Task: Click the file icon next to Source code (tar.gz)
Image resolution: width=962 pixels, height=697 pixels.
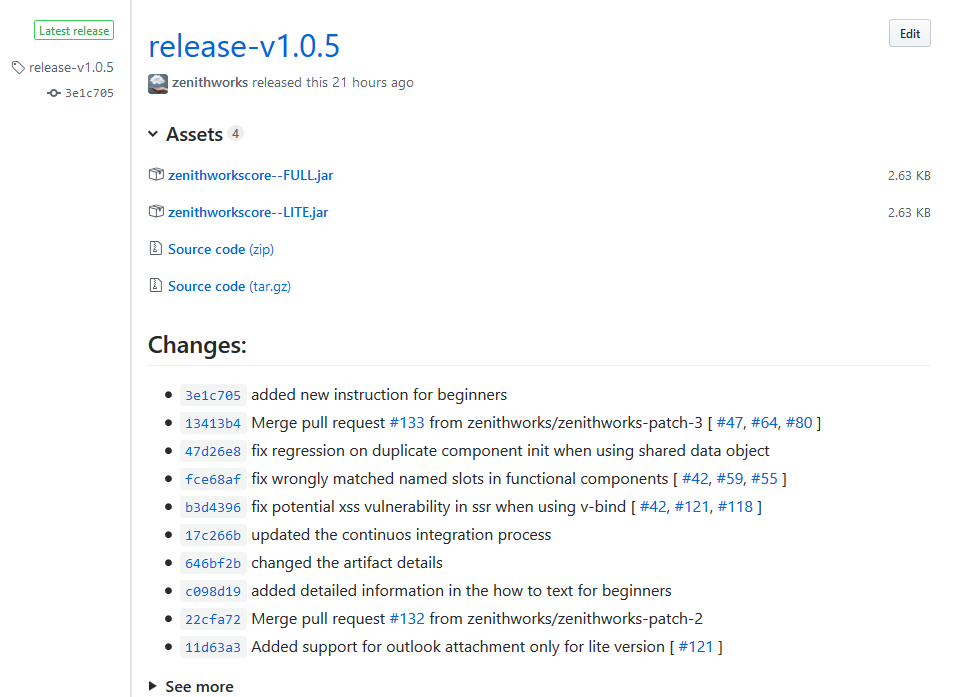Action: pos(156,285)
